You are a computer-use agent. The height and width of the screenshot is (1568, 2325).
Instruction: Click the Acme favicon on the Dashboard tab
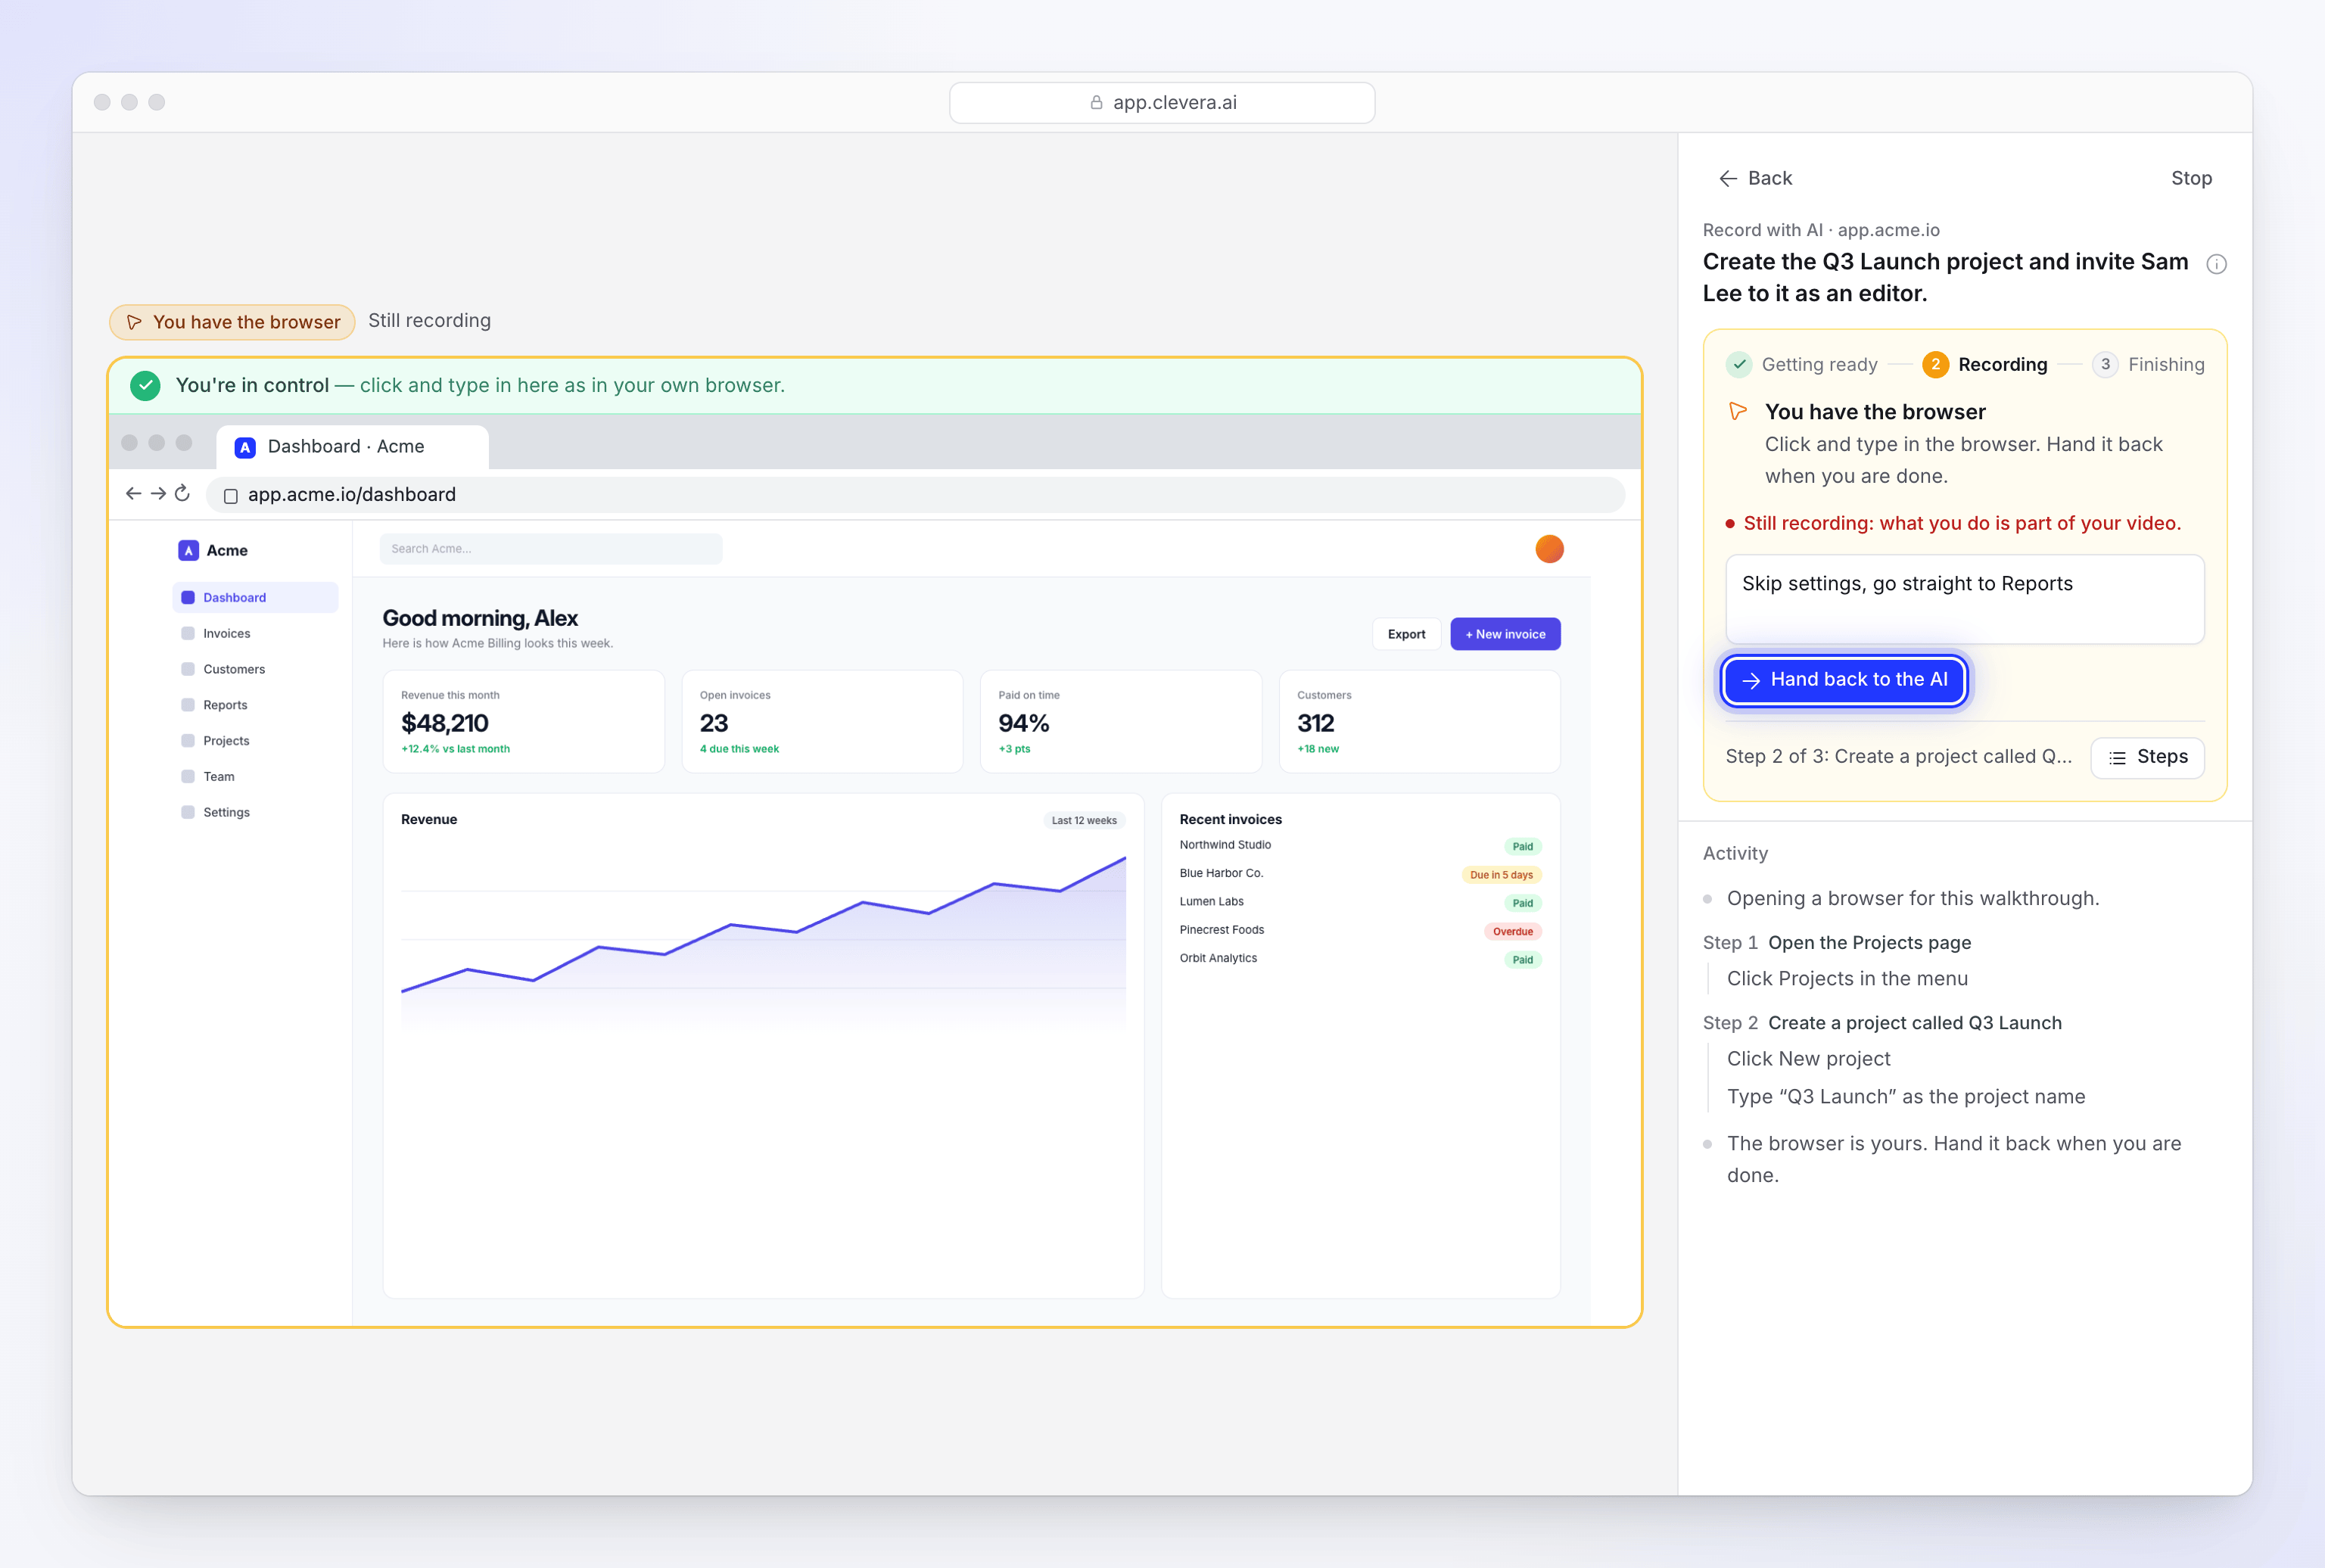245,447
